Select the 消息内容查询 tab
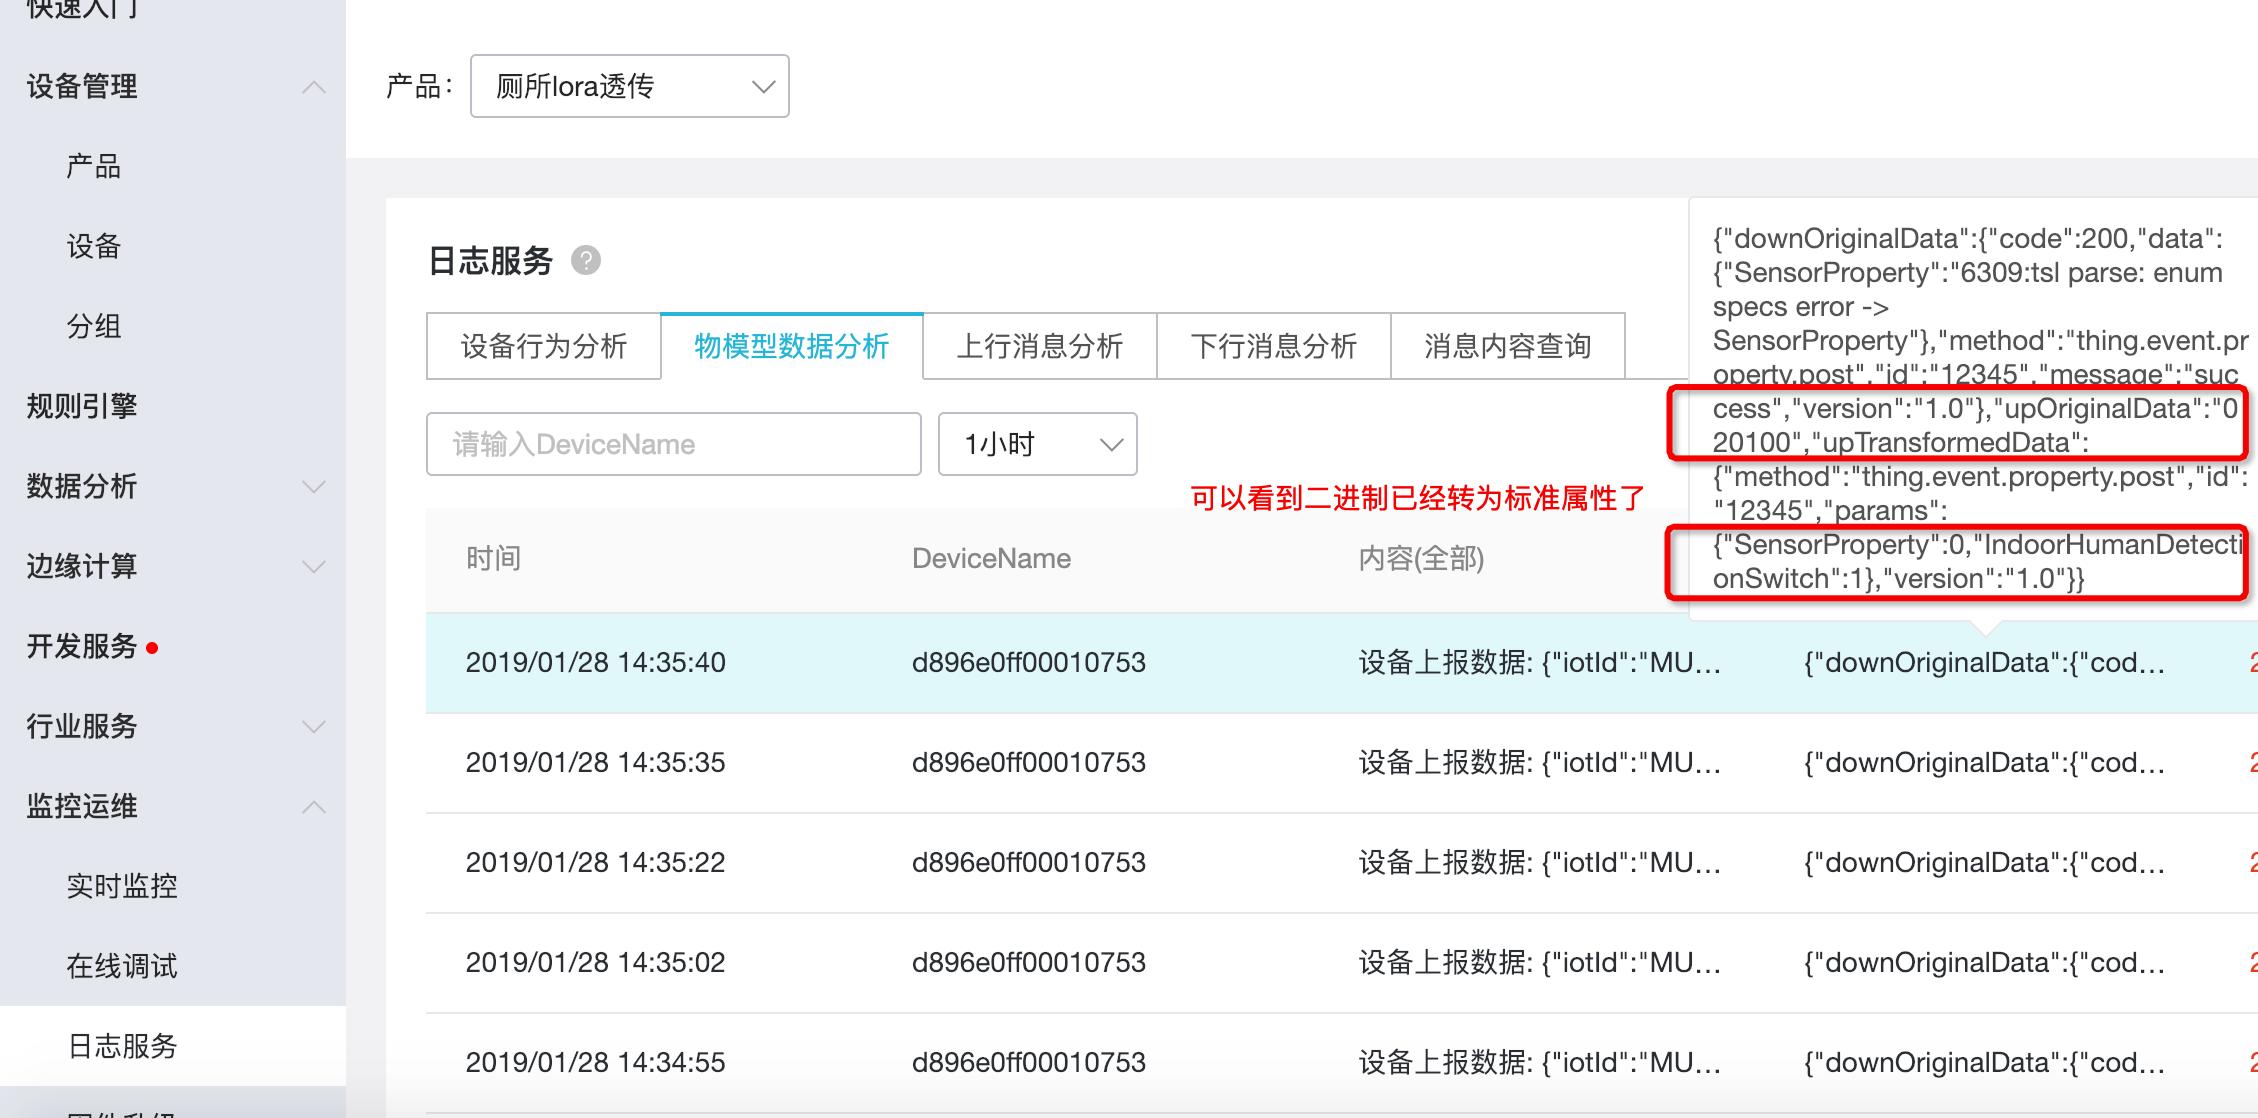Viewport: 2258px width, 1118px height. pyautogui.click(x=1508, y=346)
